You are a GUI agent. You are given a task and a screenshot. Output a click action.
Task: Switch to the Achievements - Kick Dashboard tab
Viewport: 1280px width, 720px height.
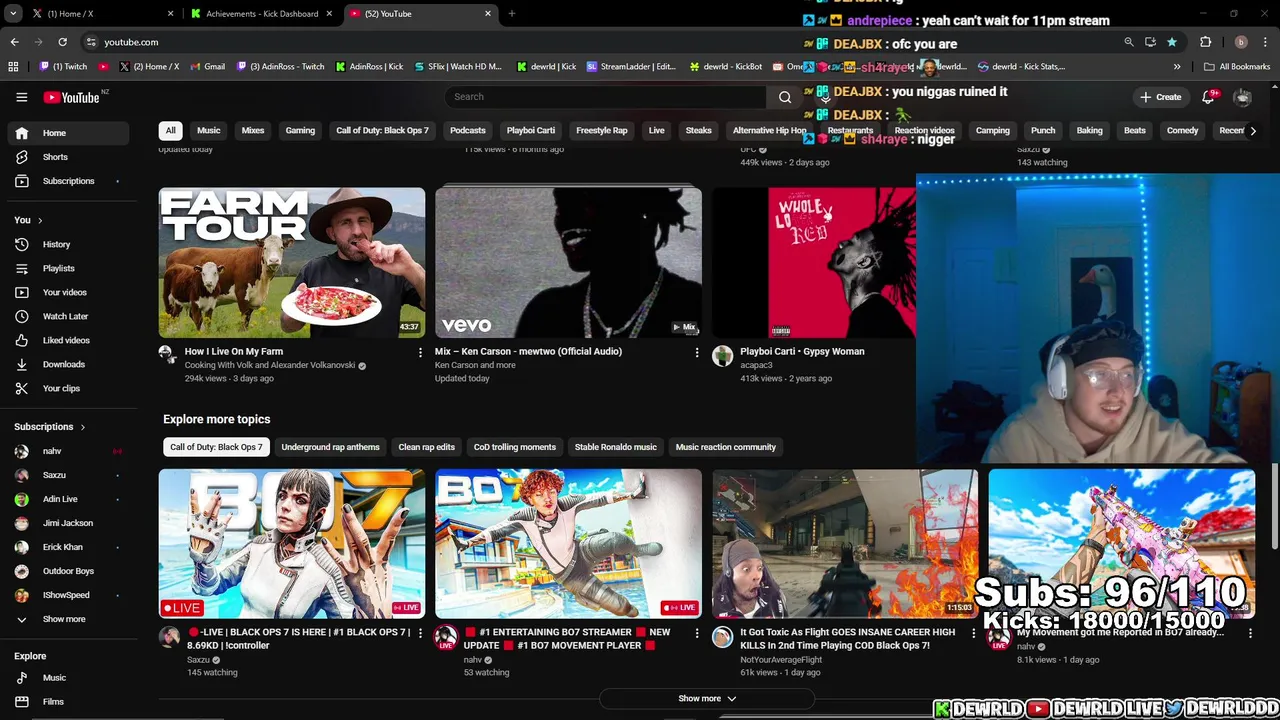pyautogui.click(x=262, y=14)
